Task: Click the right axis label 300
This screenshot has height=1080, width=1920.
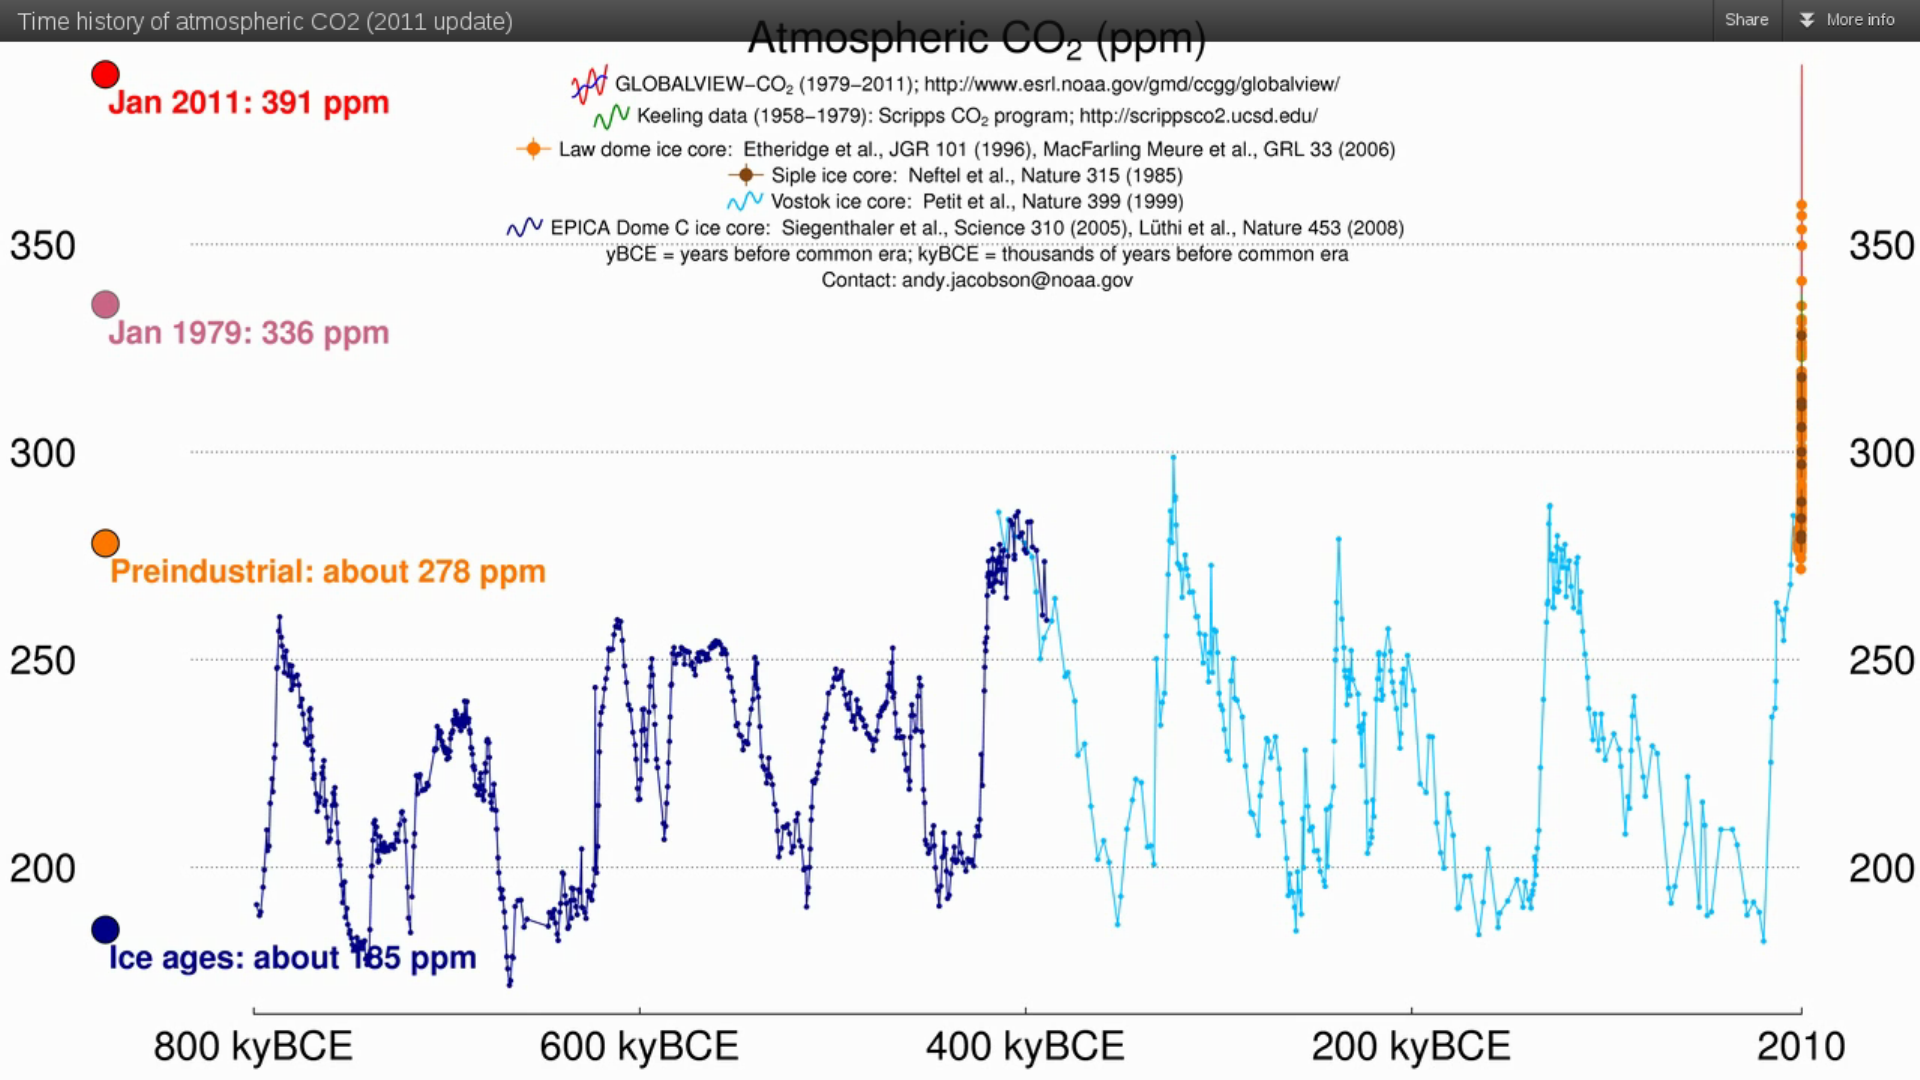Action: click(1882, 453)
